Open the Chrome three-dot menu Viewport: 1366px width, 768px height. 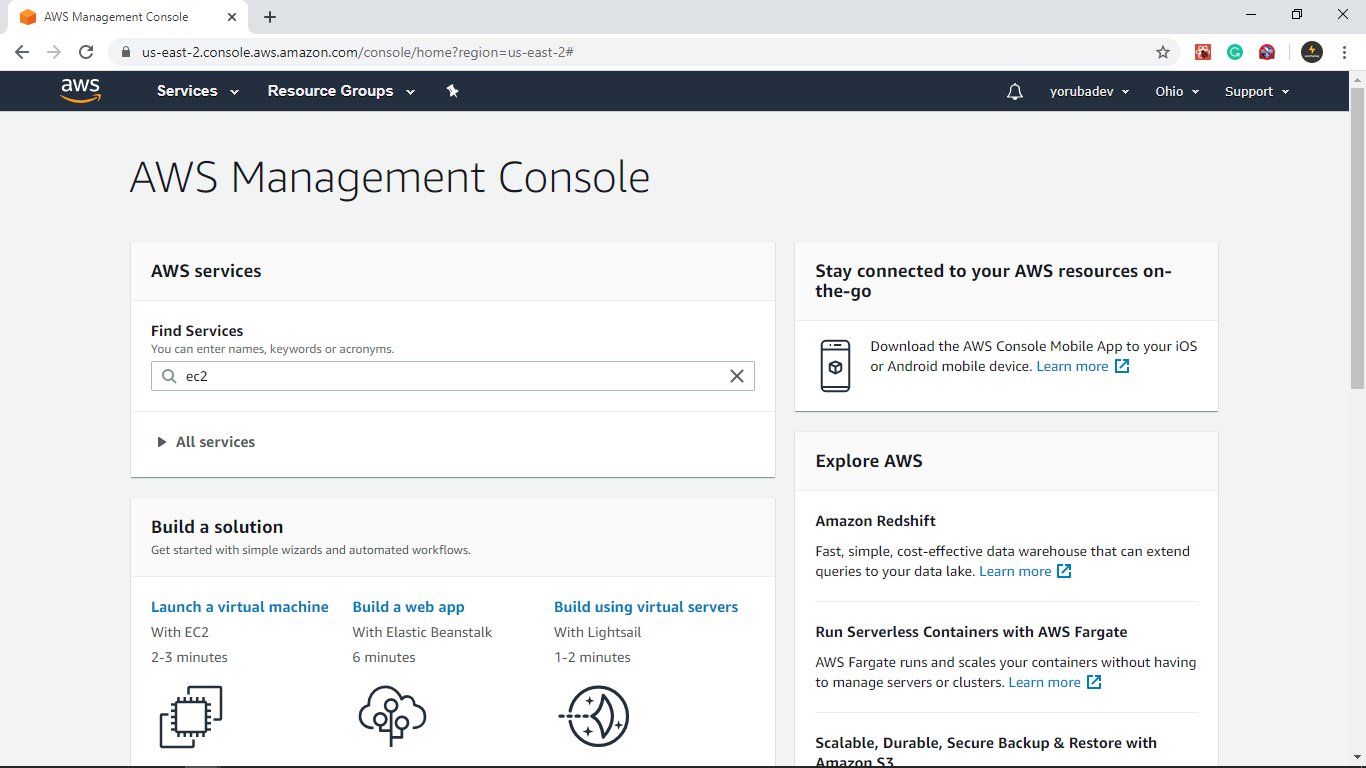(x=1344, y=52)
